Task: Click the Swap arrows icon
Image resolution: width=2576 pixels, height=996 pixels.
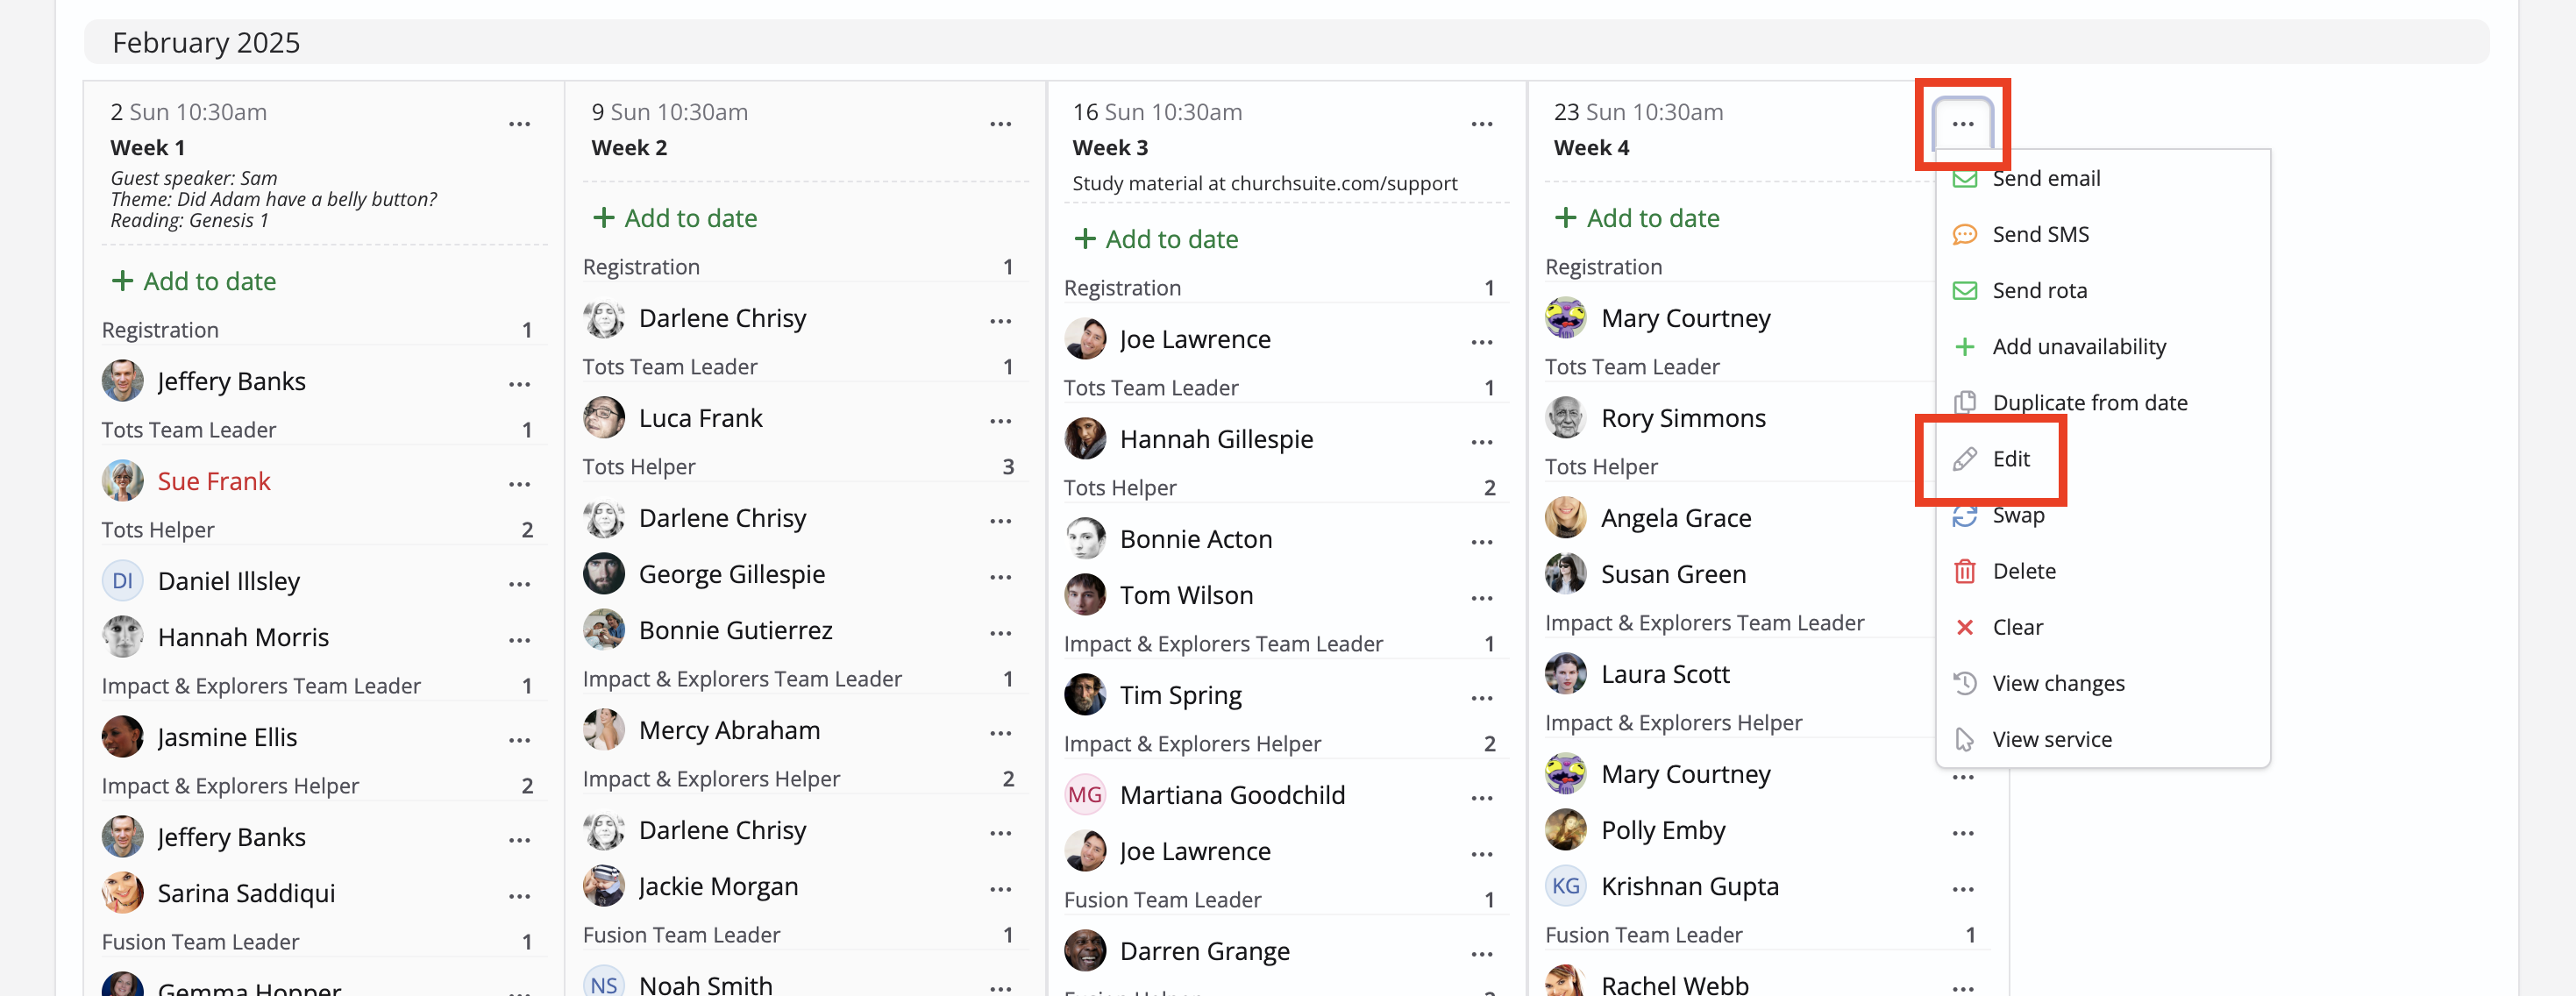Action: pyautogui.click(x=1964, y=515)
